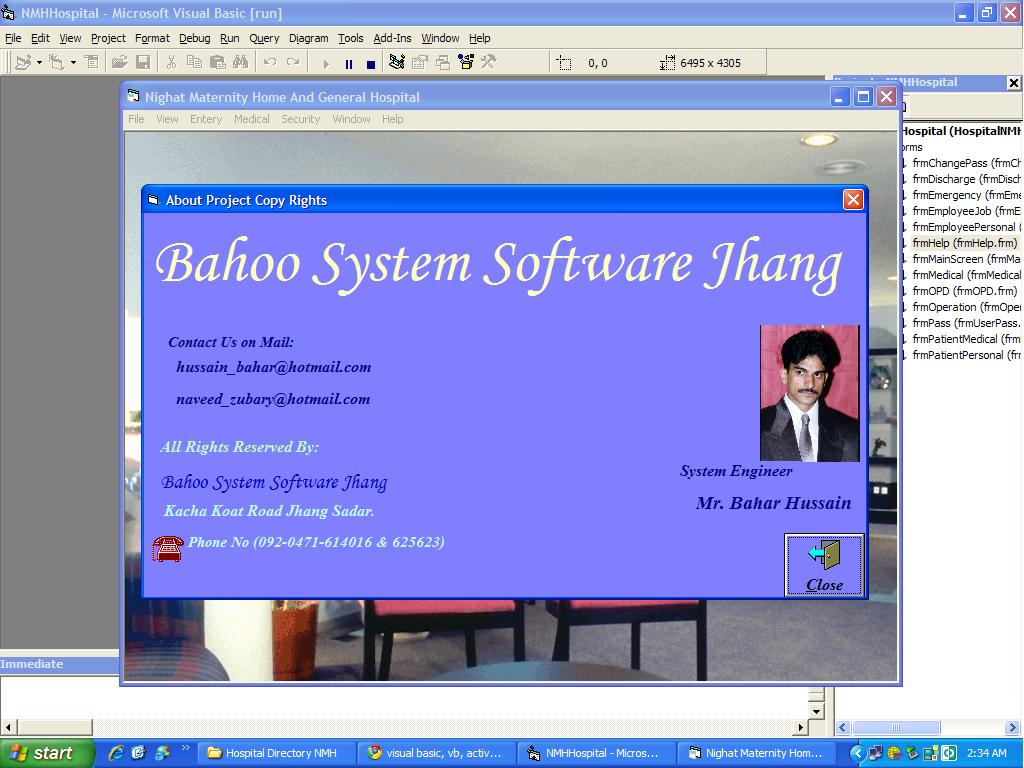Screen dimensions: 1024x768
Task: Select frmMedical in the project tree
Action: [965, 275]
